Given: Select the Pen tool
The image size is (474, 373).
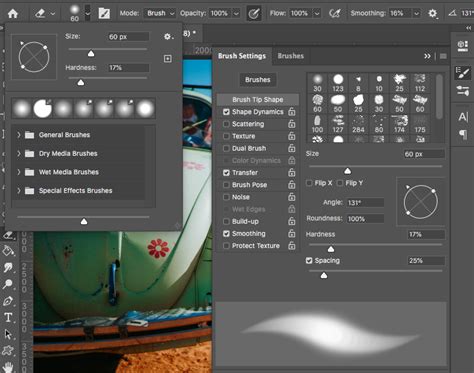Looking at the screenshot, I should point(8,301).
